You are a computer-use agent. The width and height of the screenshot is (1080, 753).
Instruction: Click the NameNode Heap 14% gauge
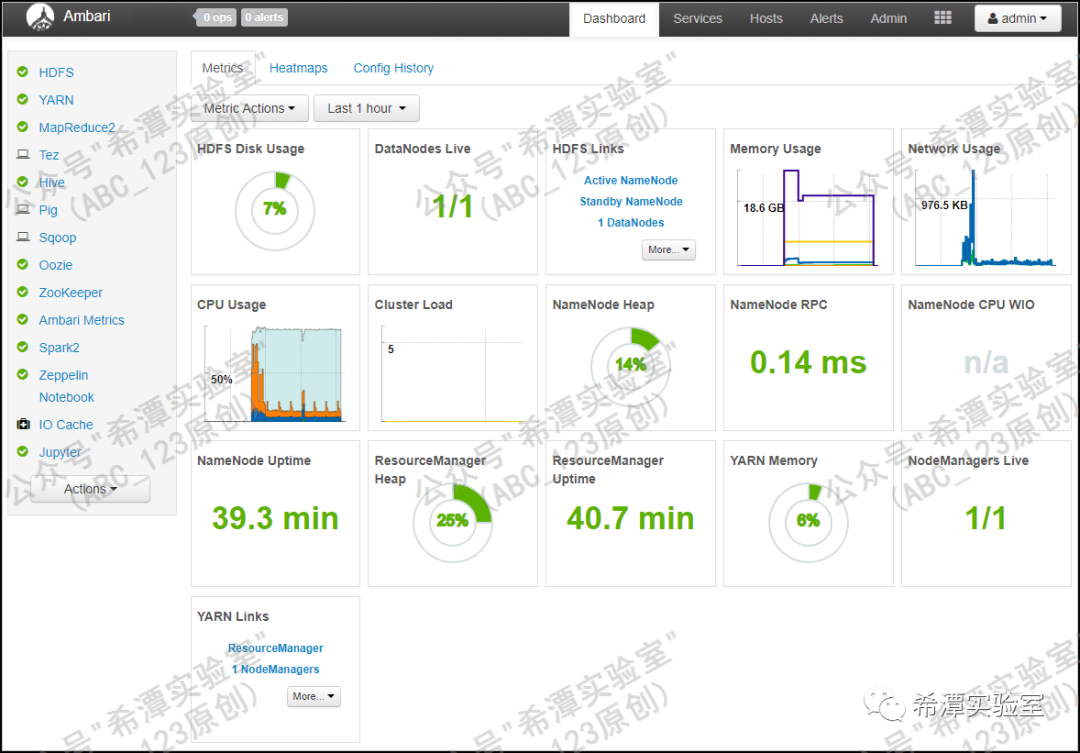(x=631, y=366)
